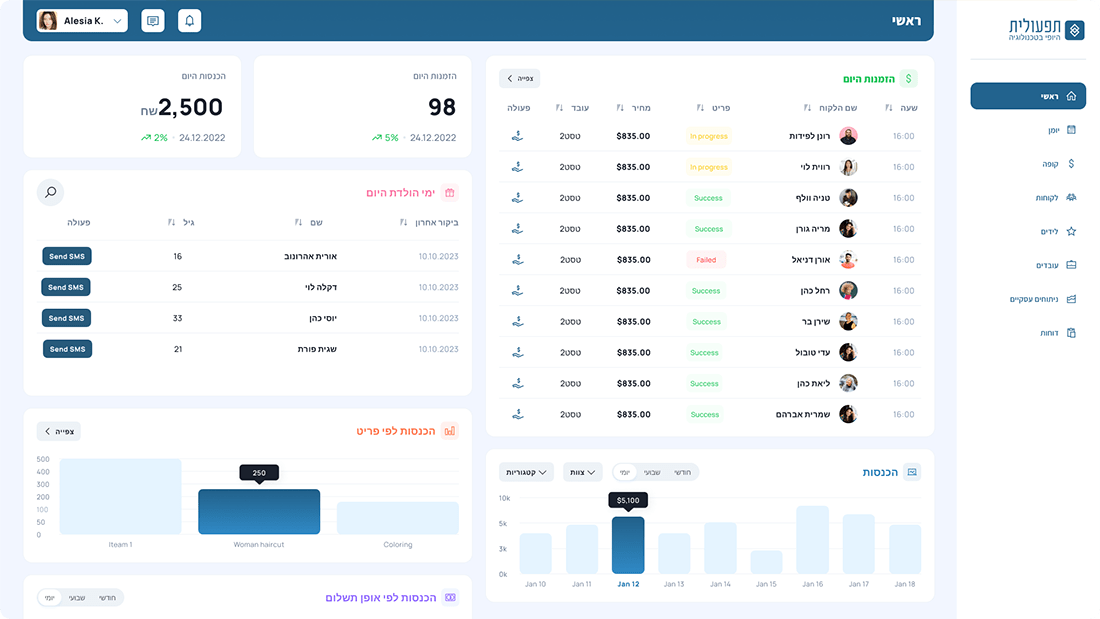This screenshot has height=619, width=1100.
Task: Expand the קטגוריות dropdown
Action: click(x=526, y=472)
